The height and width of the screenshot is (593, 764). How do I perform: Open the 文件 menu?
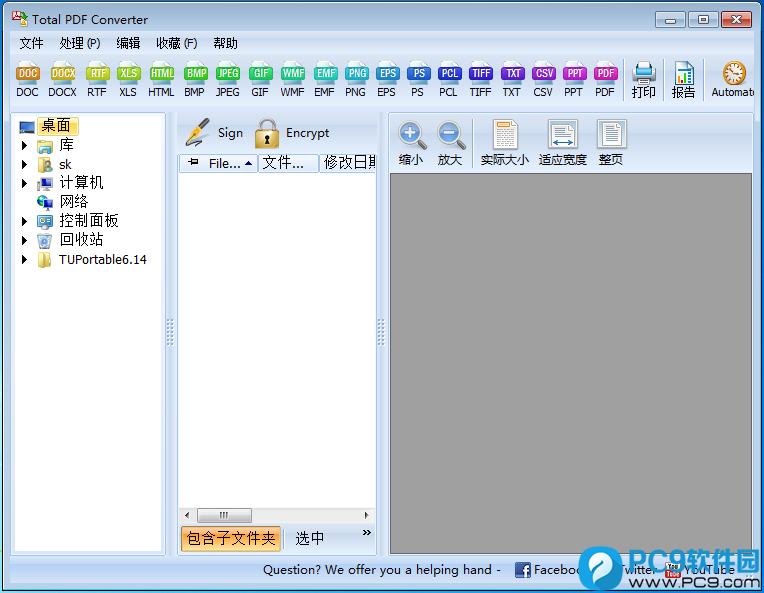click(x=31, y=43)
